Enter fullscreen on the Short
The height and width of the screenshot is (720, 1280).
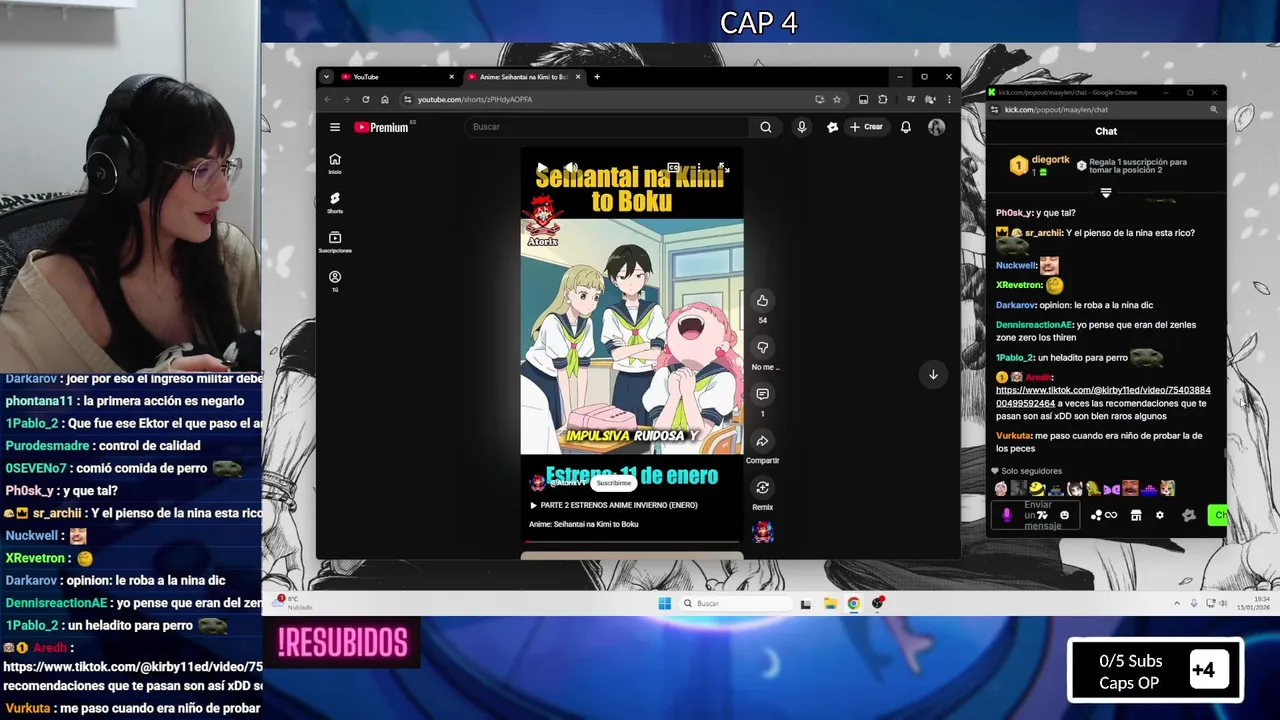click(724, 168)
